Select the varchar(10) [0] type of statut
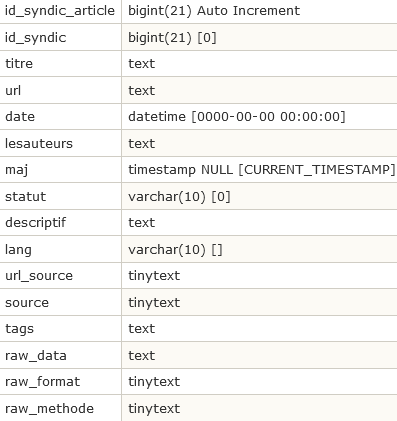Image resolution: width=397 pixels, height=421 pixels. pos(179,196)
